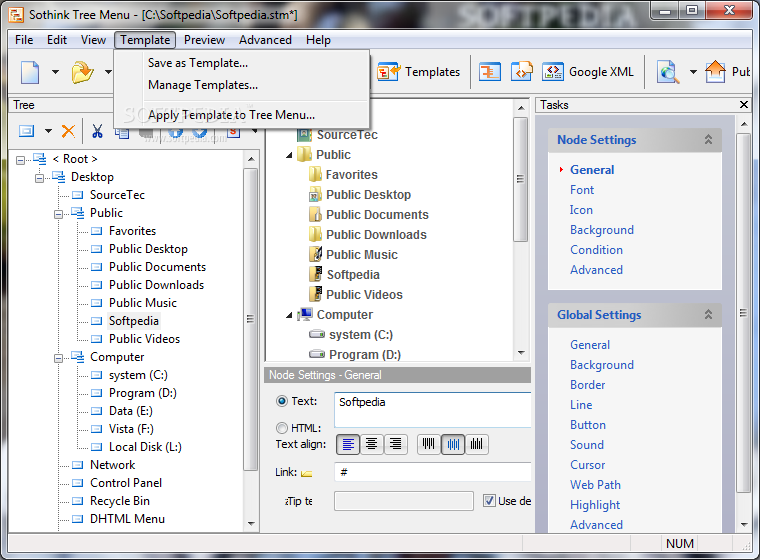
Task: Collapse Public folder in preview pane
Action: point(289,155)
